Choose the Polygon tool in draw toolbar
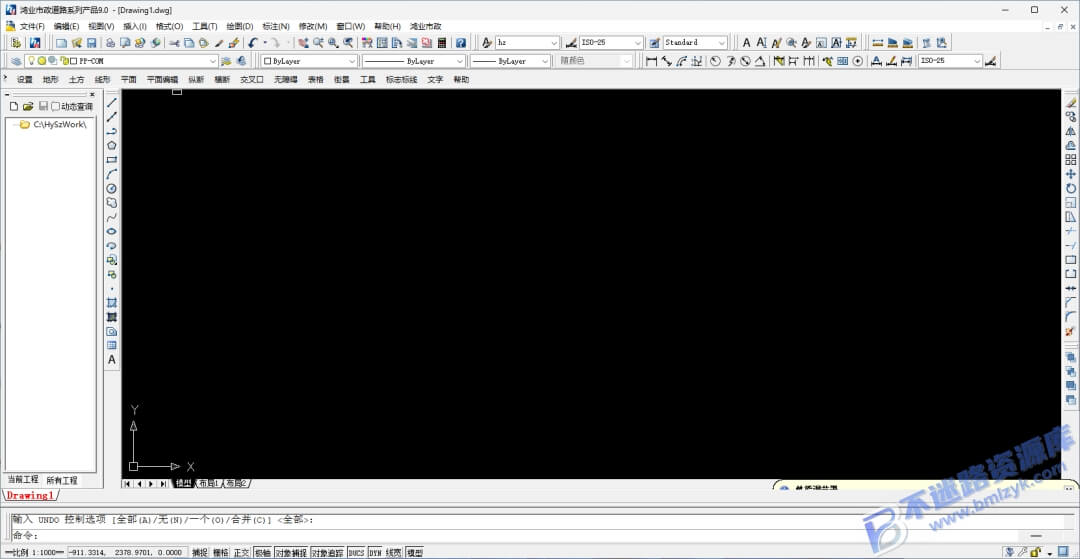Image resolution: width=1080 pixels, height=559 pixels. point(112,145)
